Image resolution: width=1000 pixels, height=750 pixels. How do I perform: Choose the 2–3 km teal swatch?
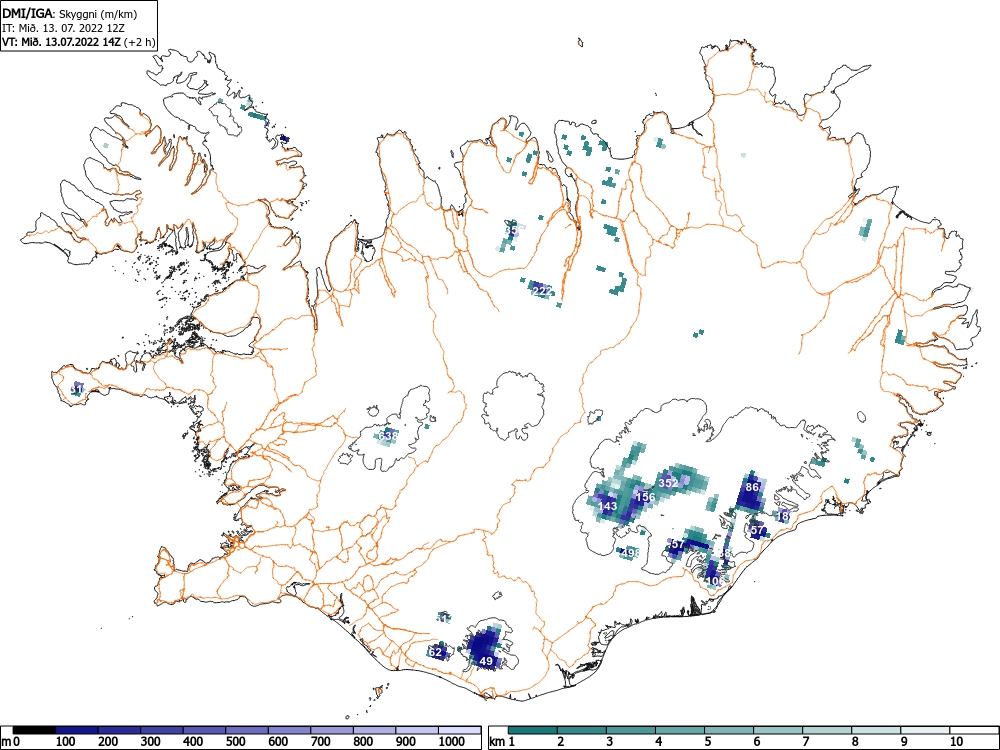tap(582, 730)
